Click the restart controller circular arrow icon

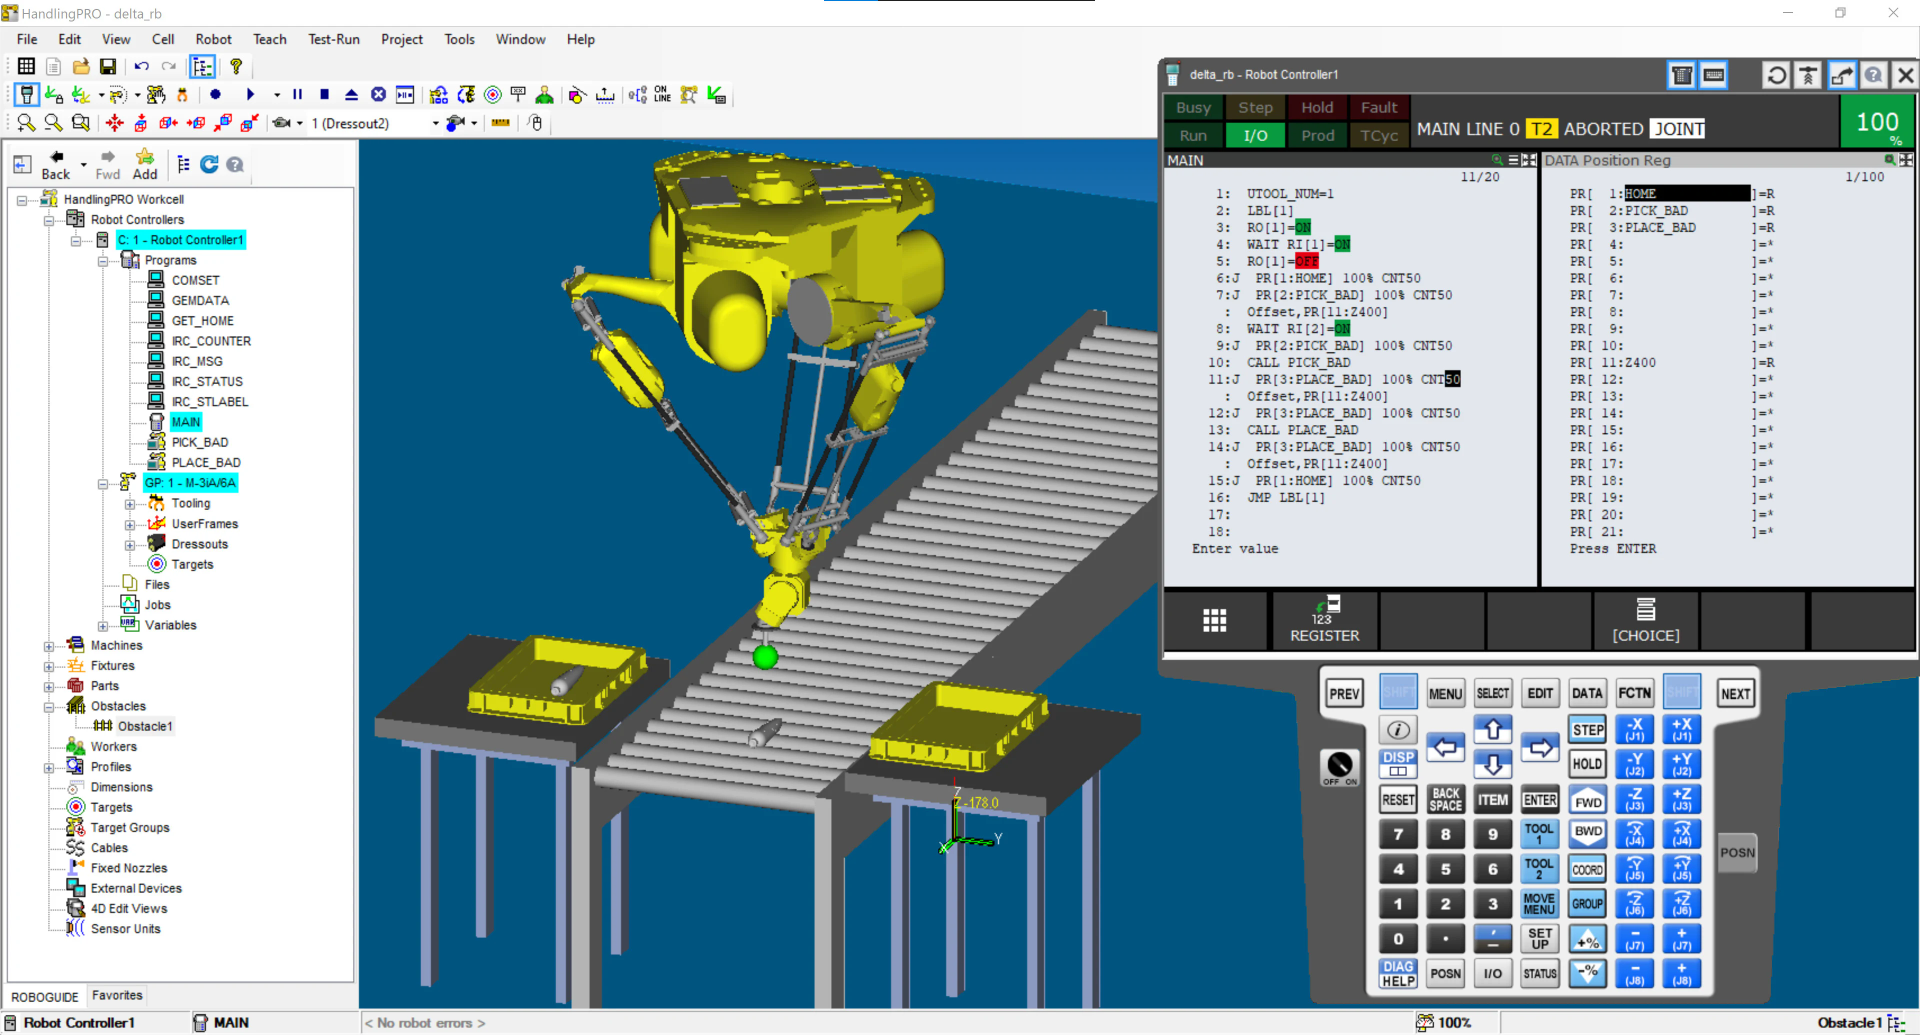point(1776,75)
